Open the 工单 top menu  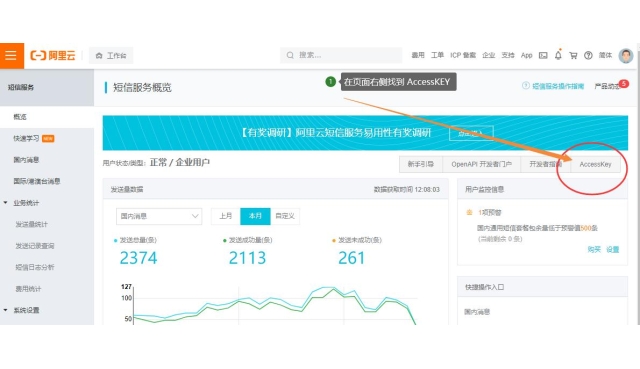(437, 55)
